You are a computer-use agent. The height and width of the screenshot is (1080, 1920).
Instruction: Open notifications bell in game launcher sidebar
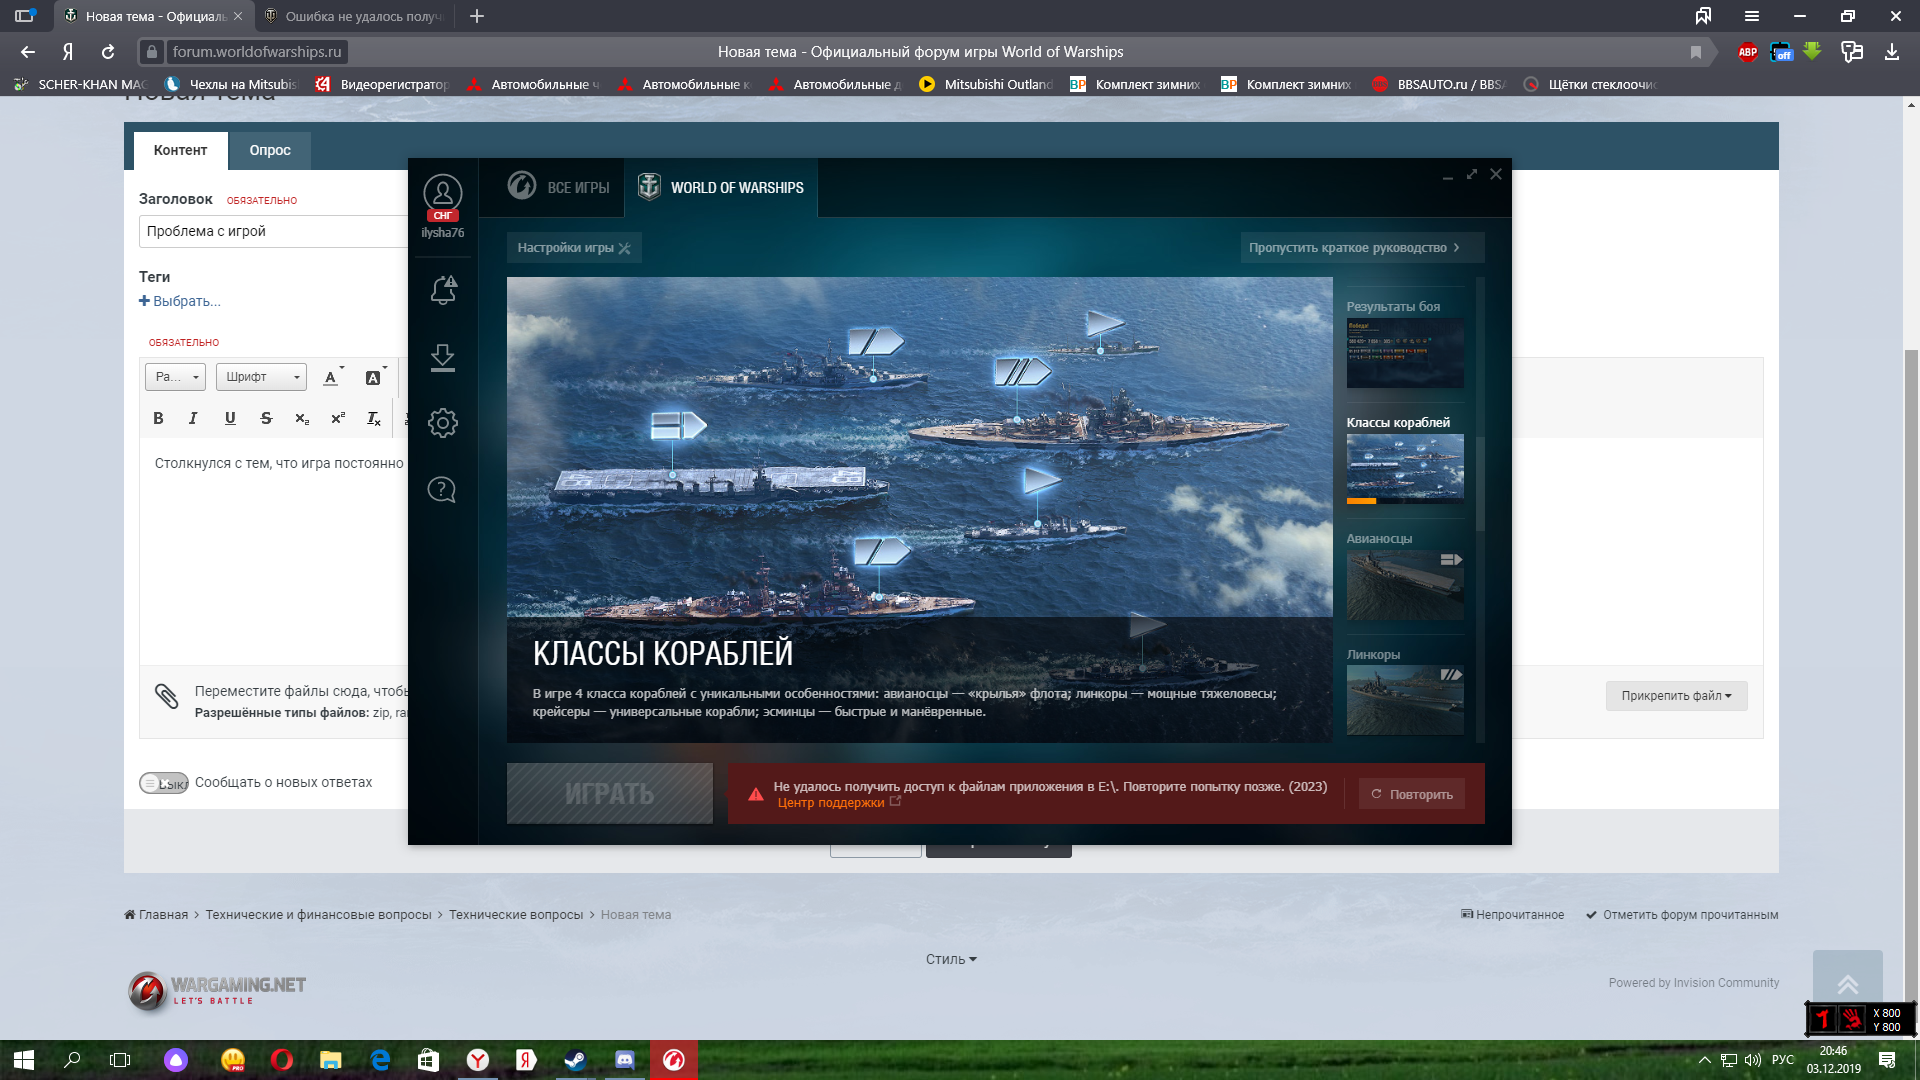(x=443, y=290)
